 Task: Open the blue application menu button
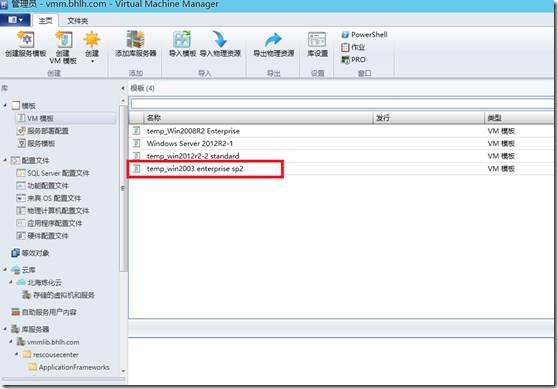[15, 20]
